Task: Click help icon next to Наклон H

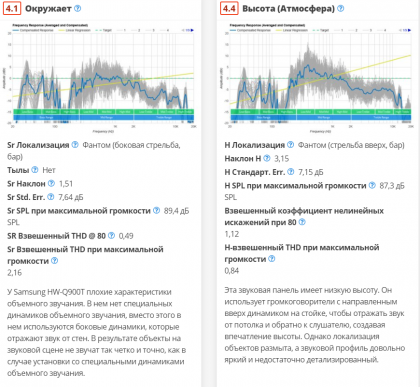Action: [x=267, y=158]
